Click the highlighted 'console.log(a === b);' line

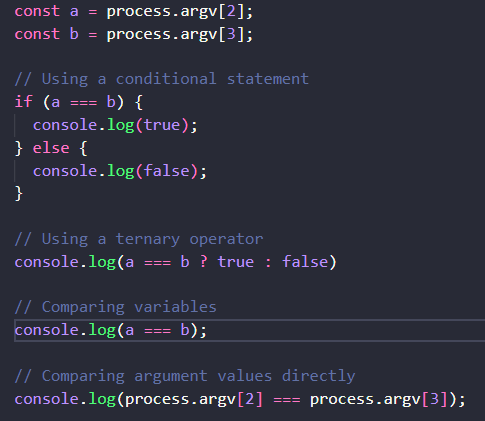click(x=250, y=330)
